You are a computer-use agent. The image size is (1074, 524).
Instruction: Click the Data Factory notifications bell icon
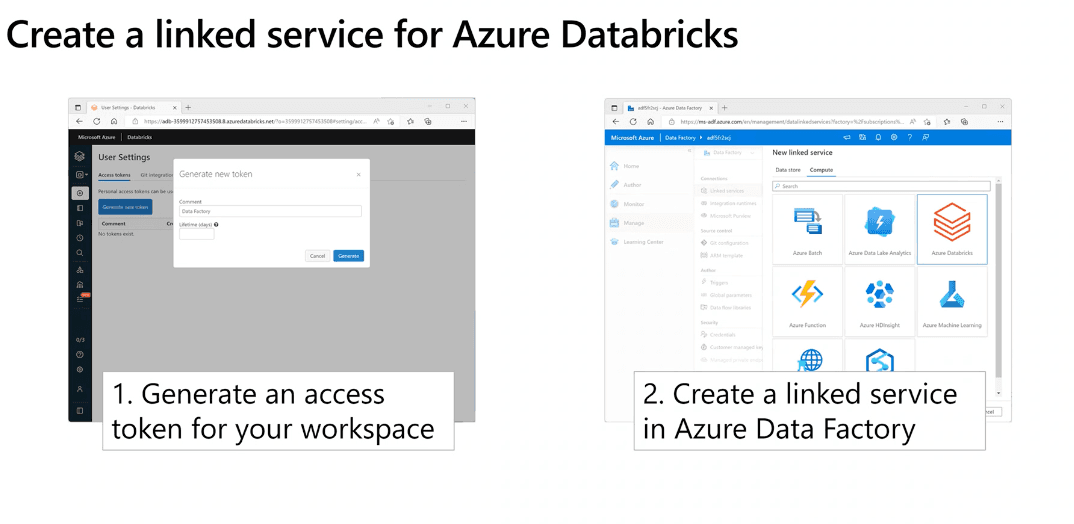878,137
